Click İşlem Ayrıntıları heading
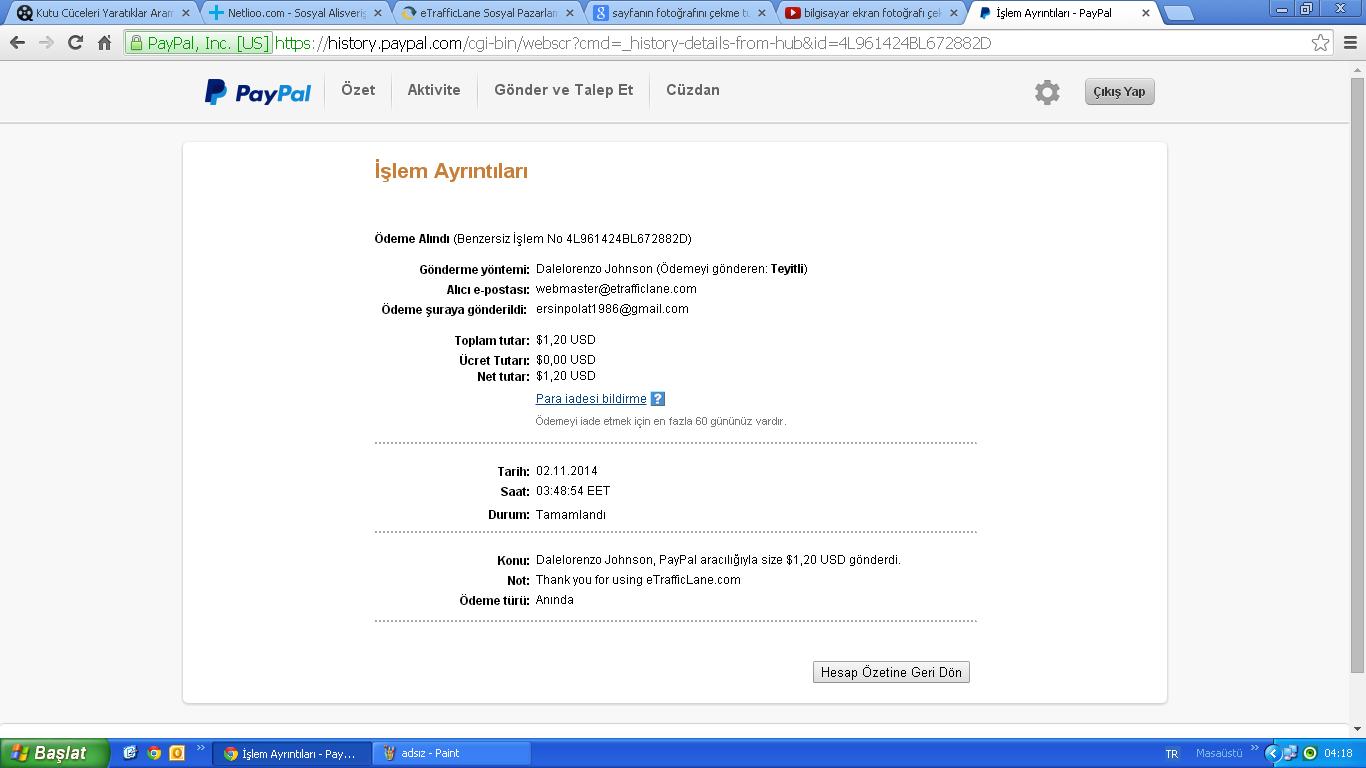The width and height of the screenshot is (1366, 768). click(451, 171)
